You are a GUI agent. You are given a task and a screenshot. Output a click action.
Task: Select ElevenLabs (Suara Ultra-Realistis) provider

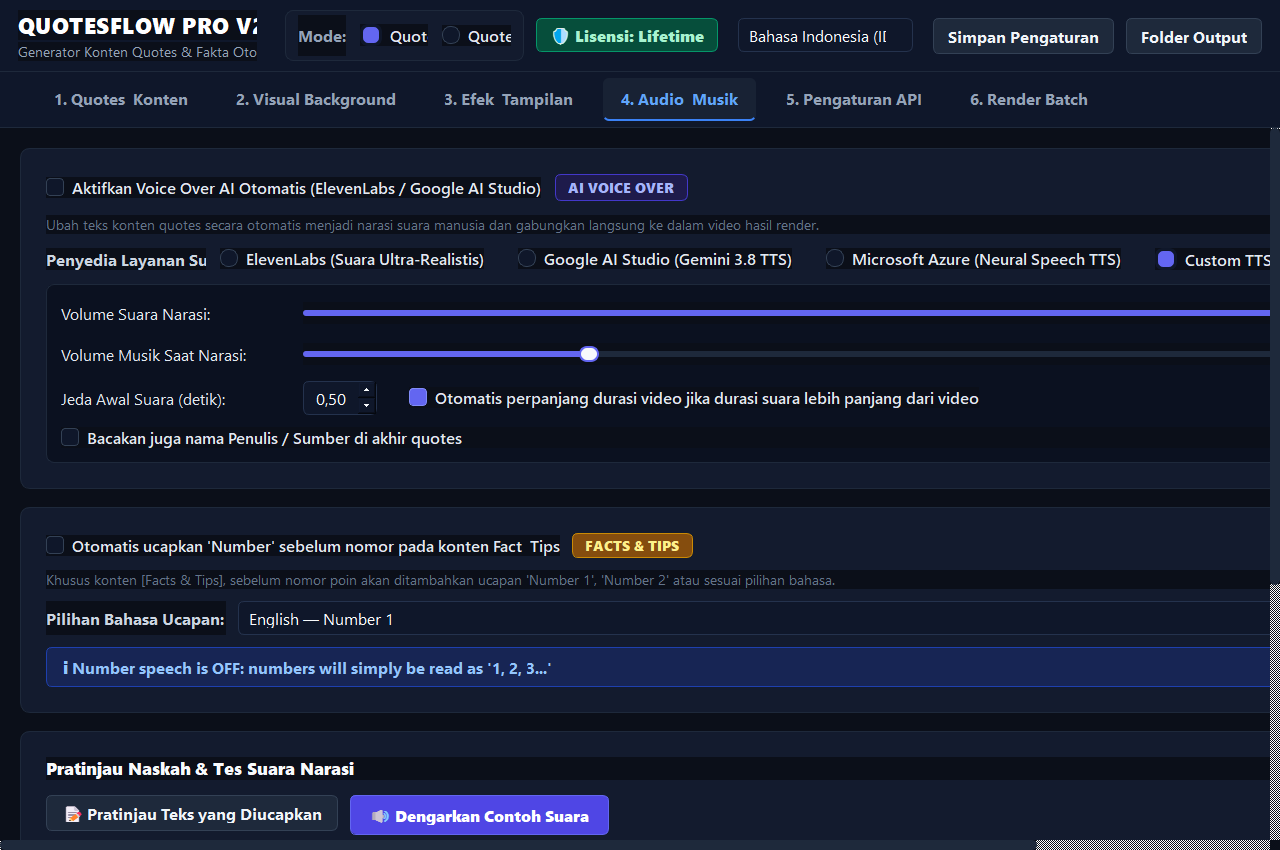point(229,259)
